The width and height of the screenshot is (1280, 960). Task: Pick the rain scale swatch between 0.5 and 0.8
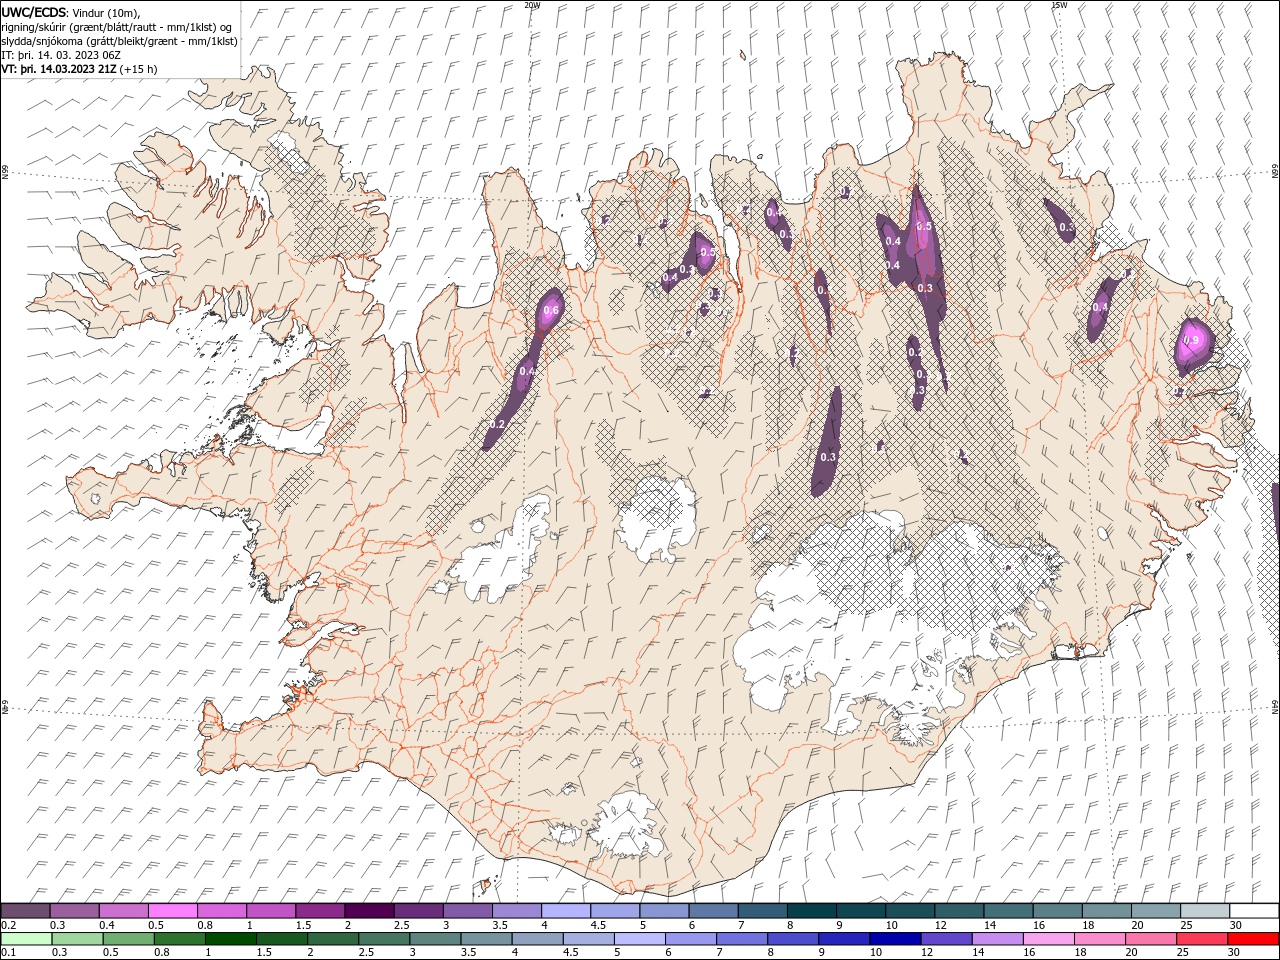128,939
